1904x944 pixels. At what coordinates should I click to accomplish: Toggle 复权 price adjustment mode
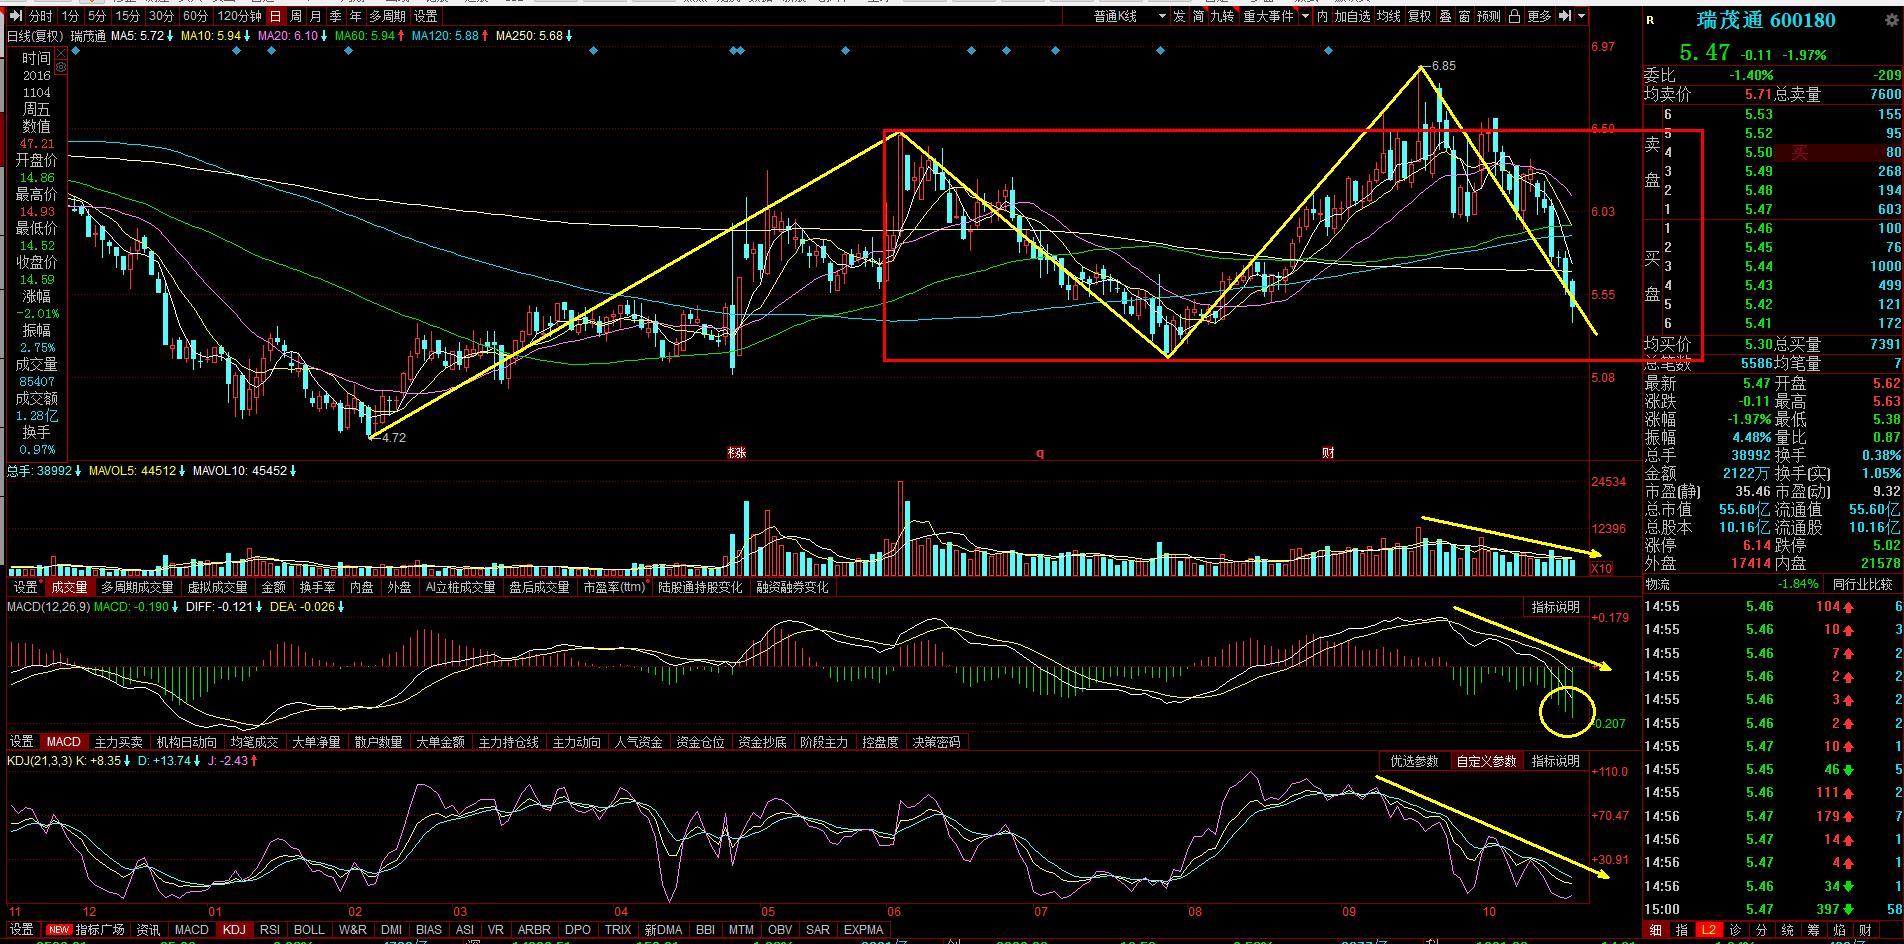[x=1419, y=16]
